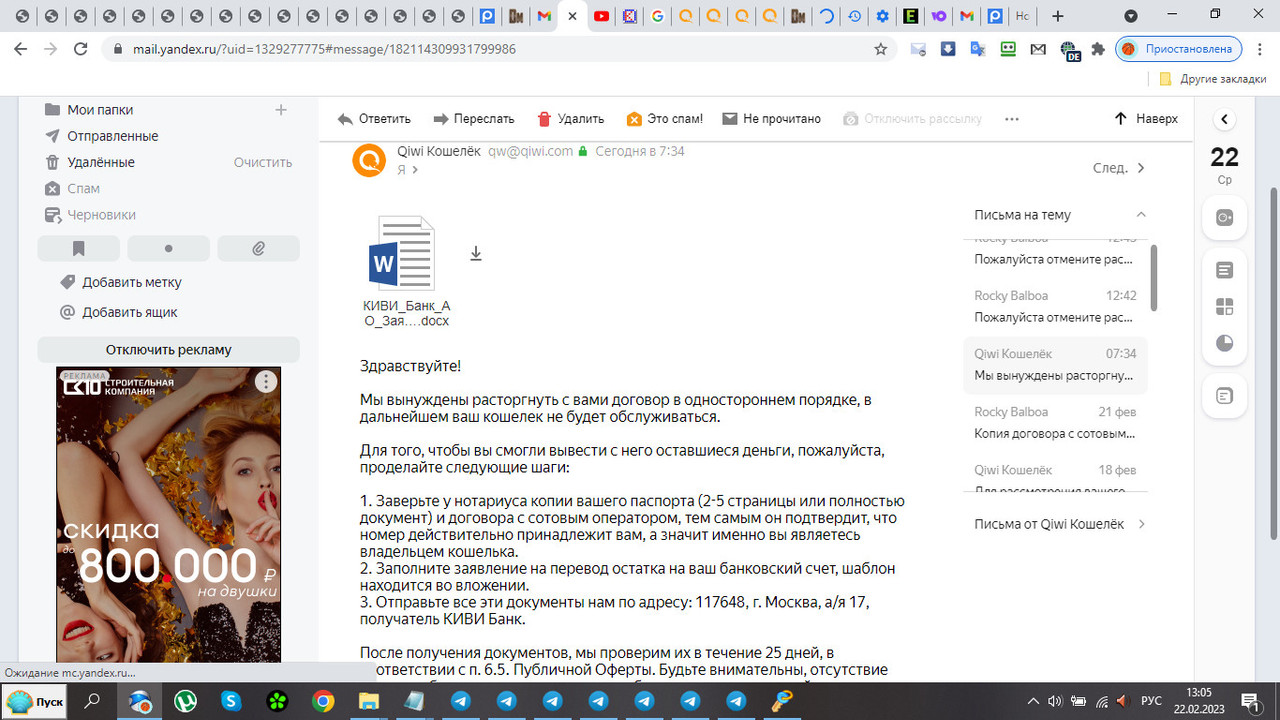Expand recipient details next to Я
Viewport: 1280px width, 720px height.
[x=415, y=170]
